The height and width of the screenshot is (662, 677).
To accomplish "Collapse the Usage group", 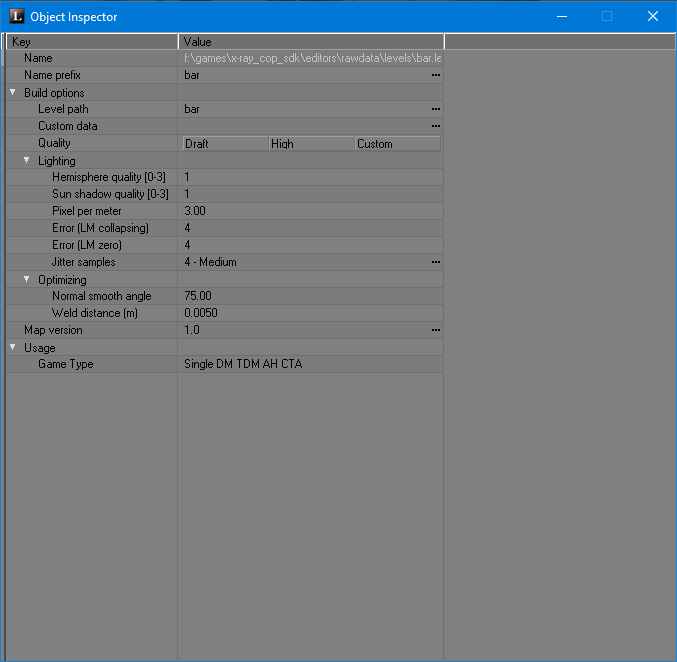I will pyautogui.click(x=13, y=347).
